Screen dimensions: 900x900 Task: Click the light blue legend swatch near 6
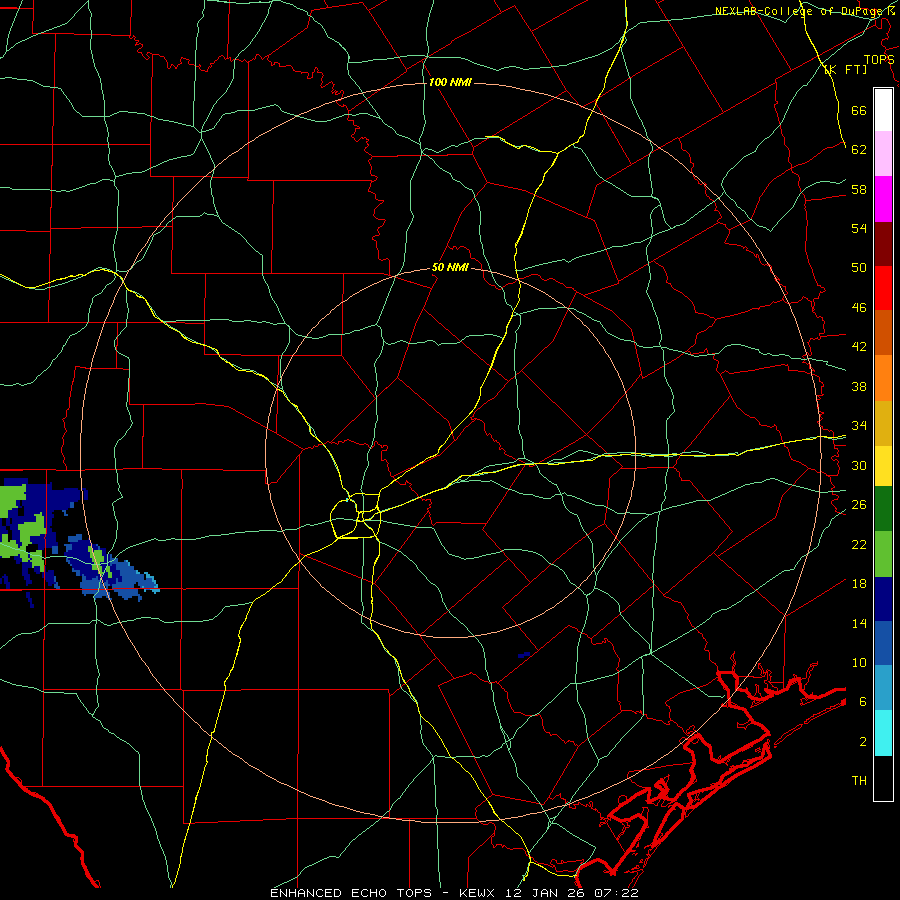883,688
